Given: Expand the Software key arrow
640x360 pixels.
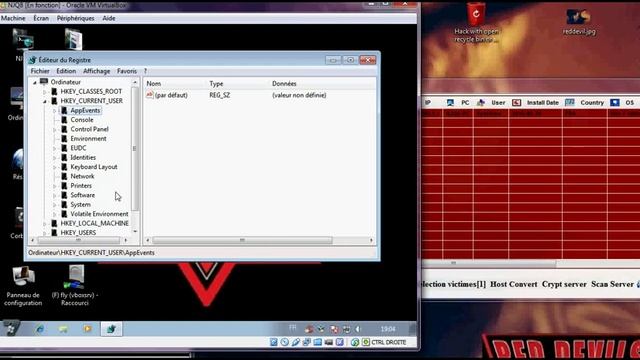Looking at the screenshot, I should coord(54,196).
